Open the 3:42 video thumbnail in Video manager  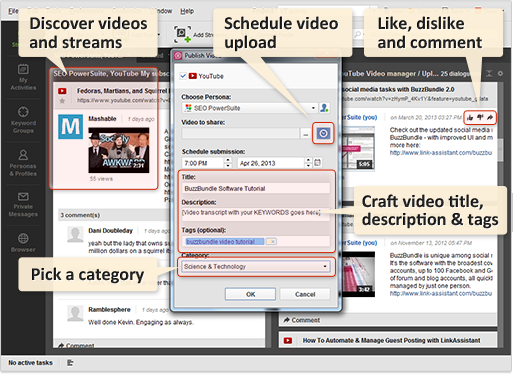[x=358, y=274]
